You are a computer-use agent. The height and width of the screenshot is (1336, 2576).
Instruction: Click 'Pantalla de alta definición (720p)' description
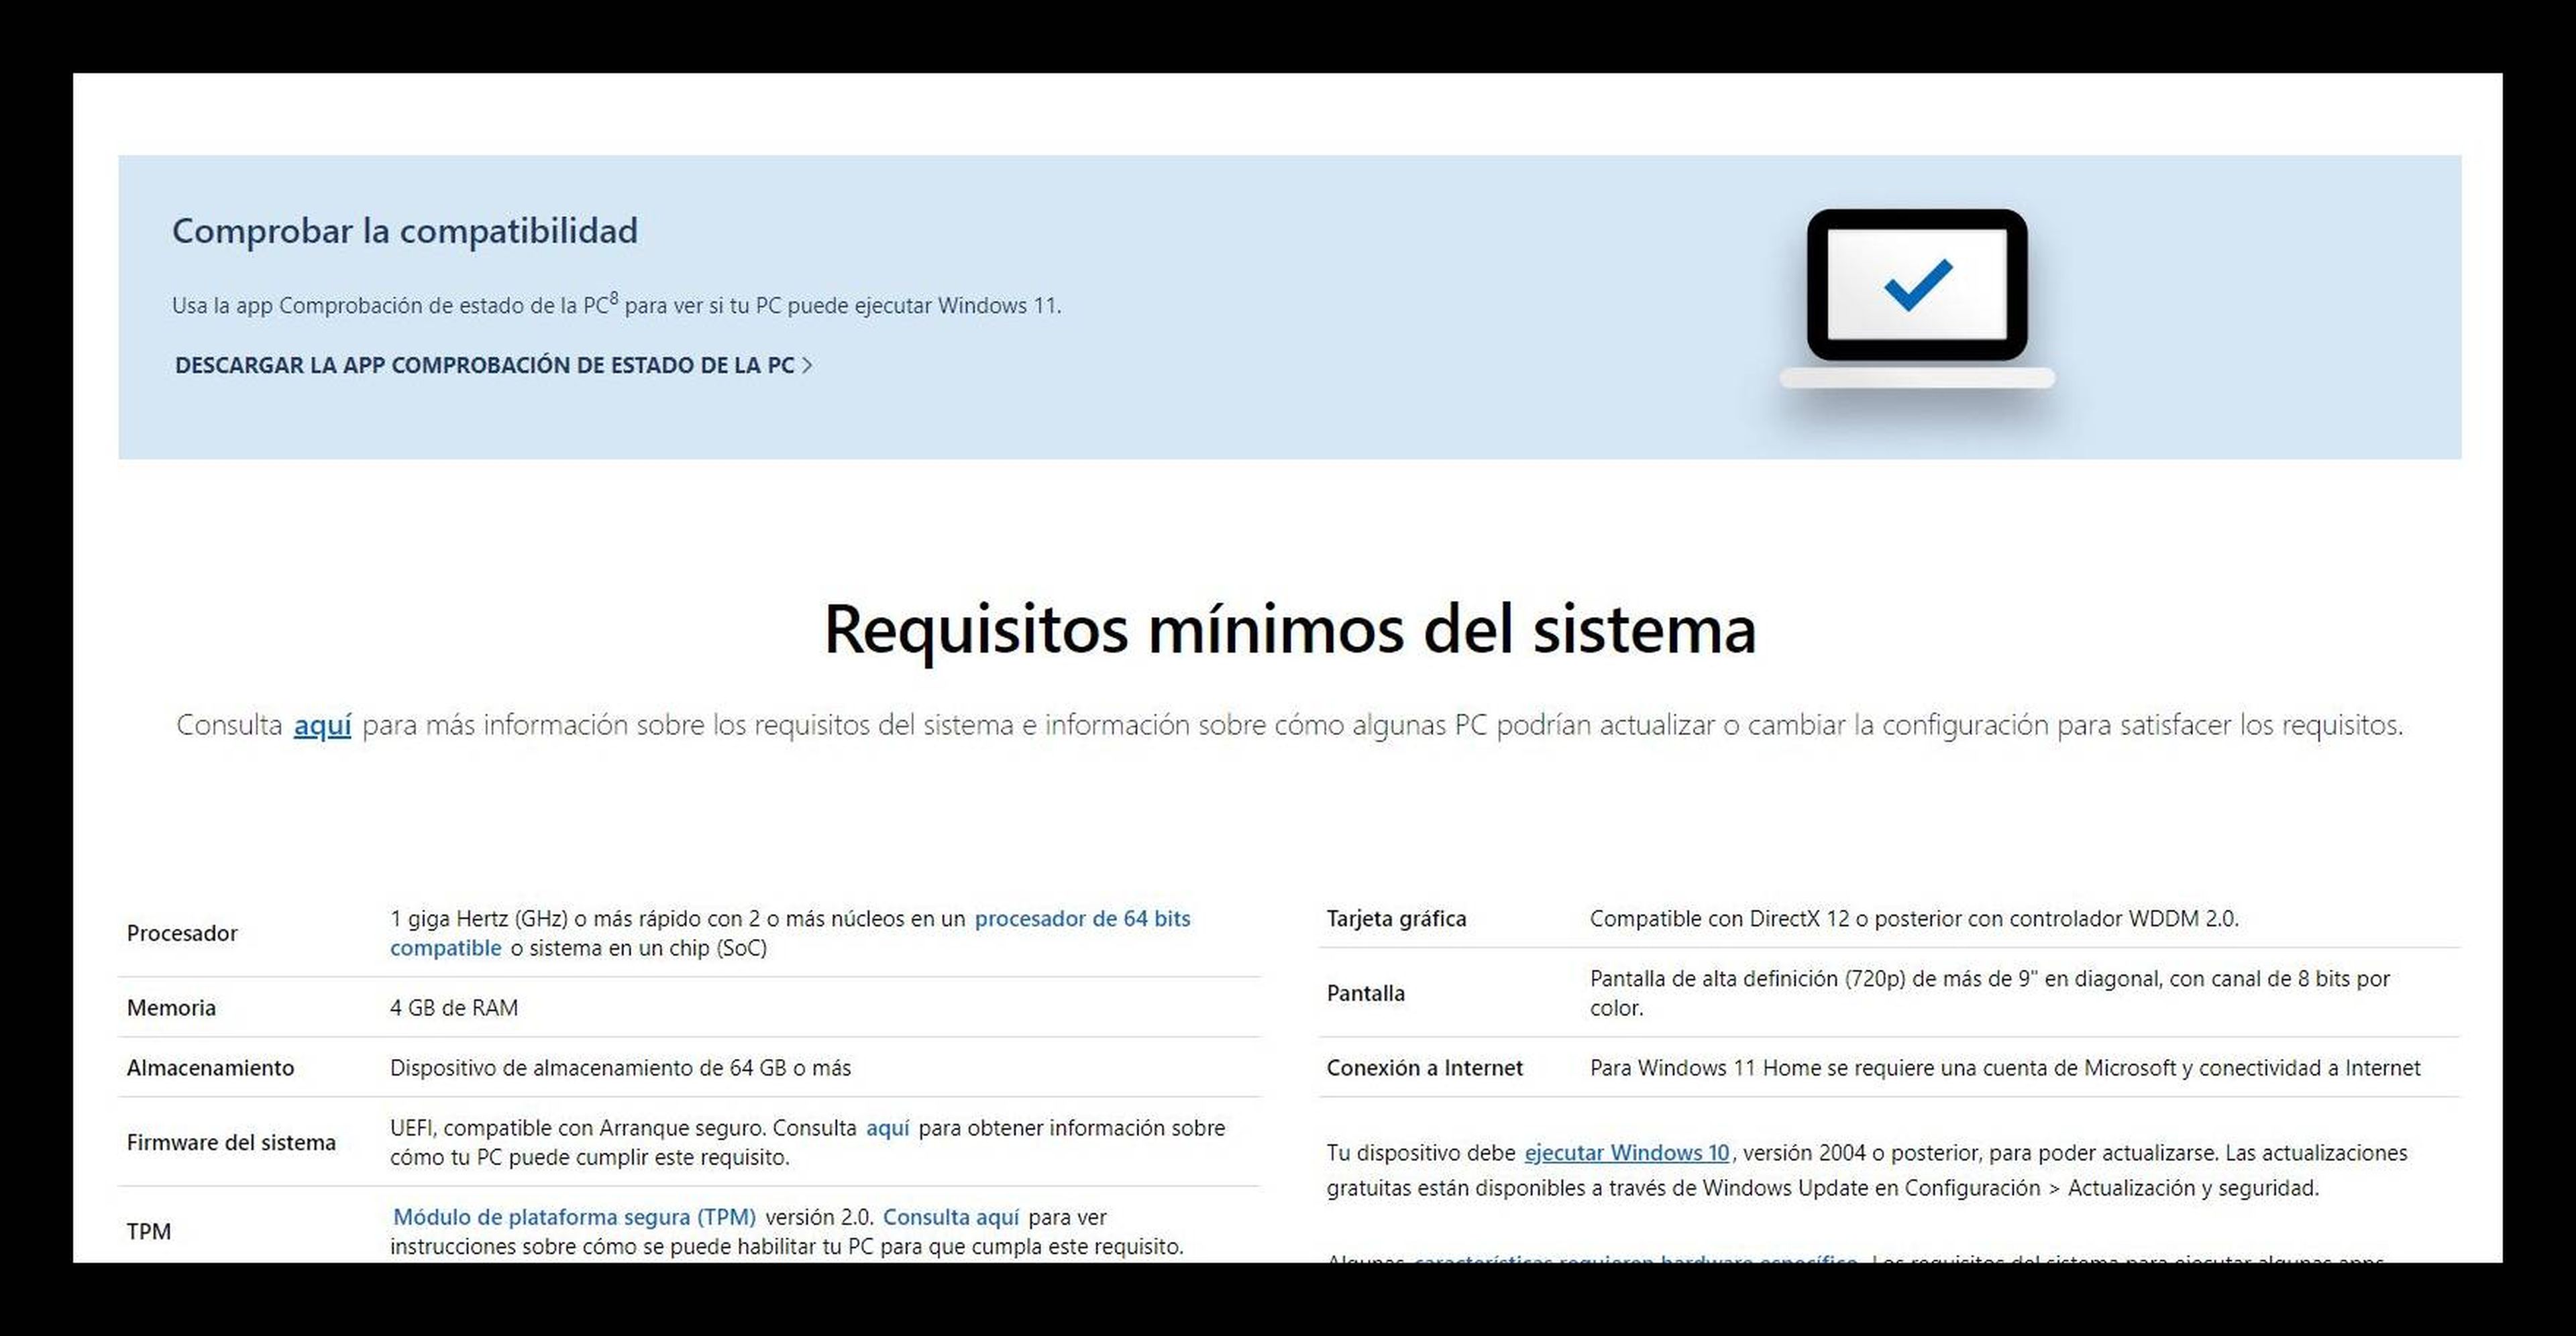click(1990, 993)
